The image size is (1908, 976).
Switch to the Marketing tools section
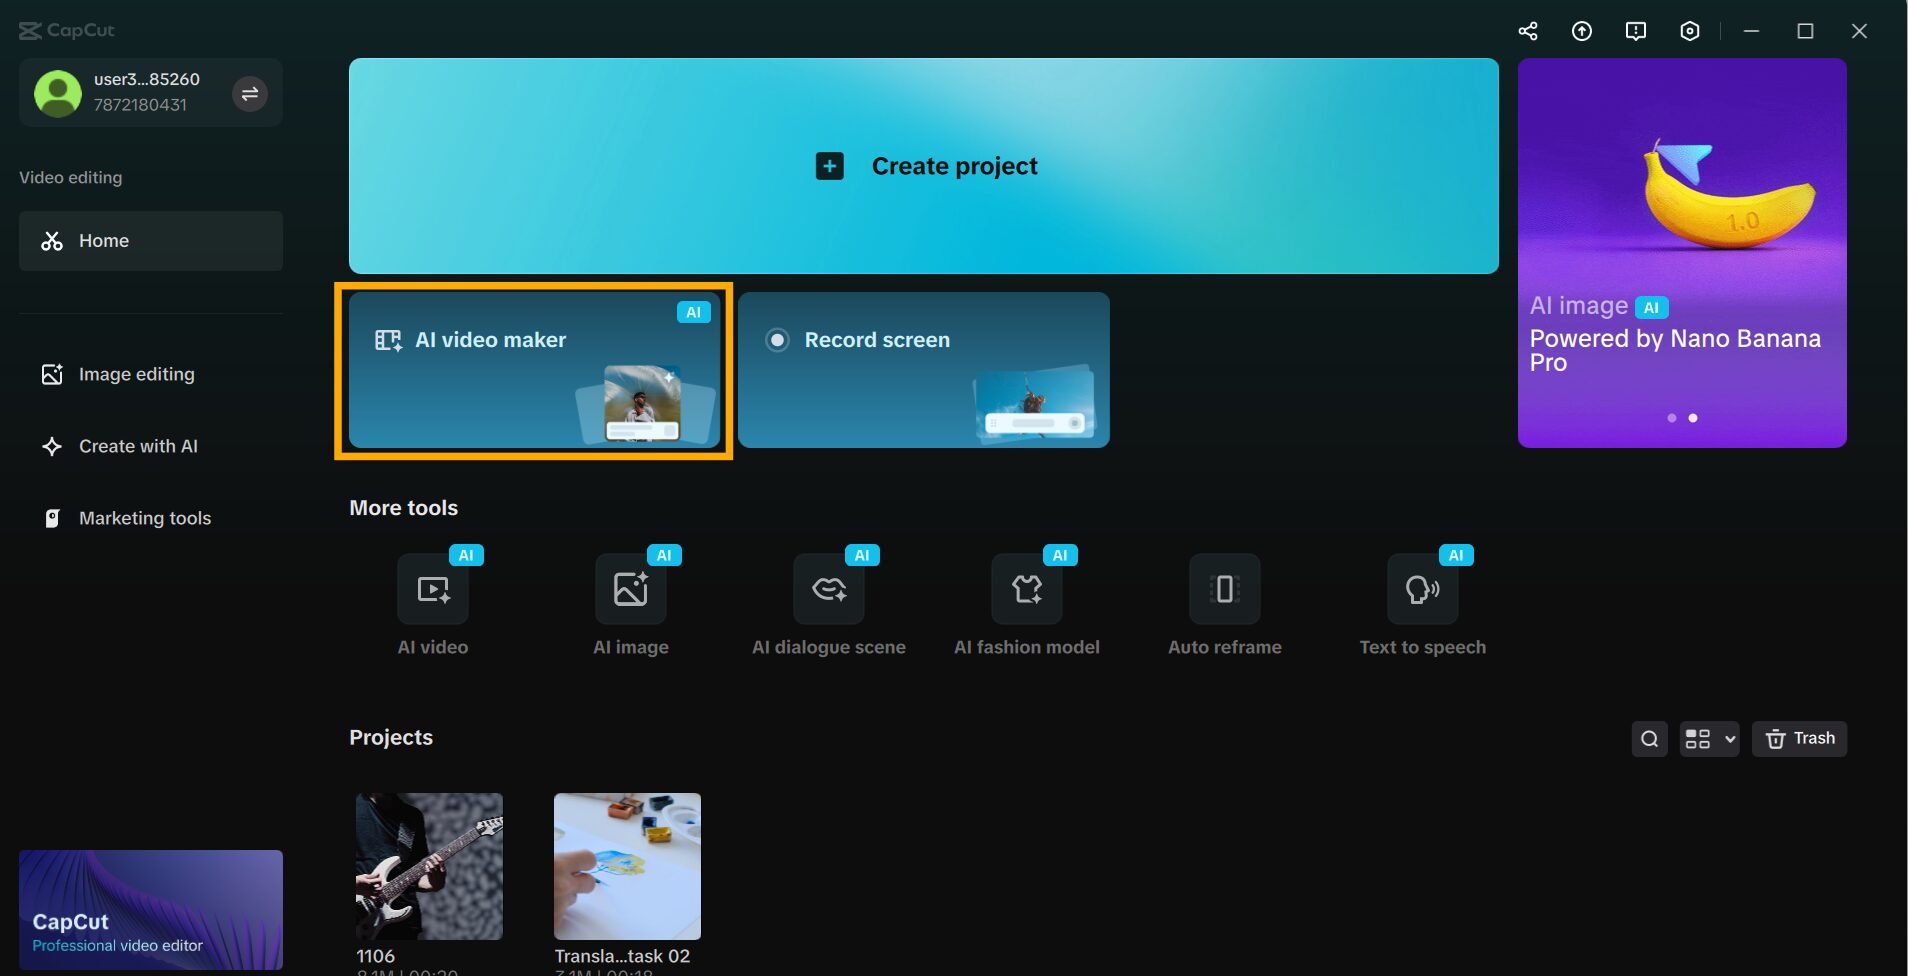[x=144, y=518]
